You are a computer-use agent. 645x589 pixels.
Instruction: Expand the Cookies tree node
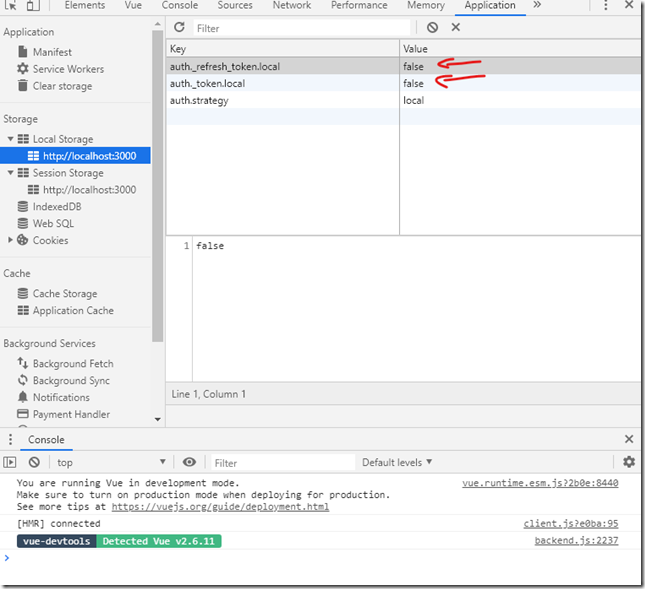coord(10,240)
